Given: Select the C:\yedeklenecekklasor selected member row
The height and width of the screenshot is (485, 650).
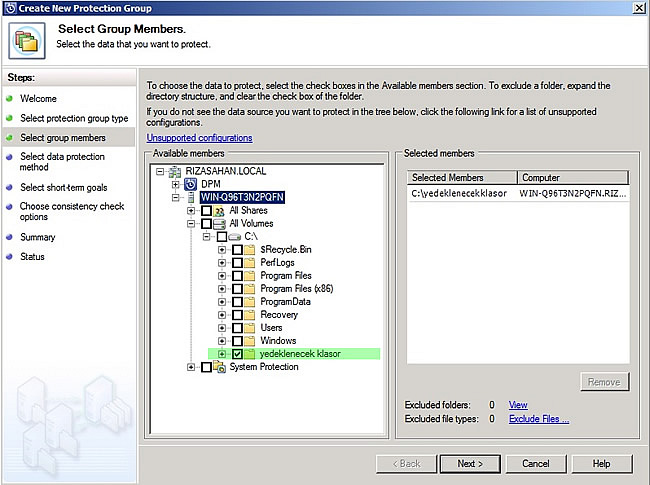Looking at the screenshot, I should pos(460,192).
